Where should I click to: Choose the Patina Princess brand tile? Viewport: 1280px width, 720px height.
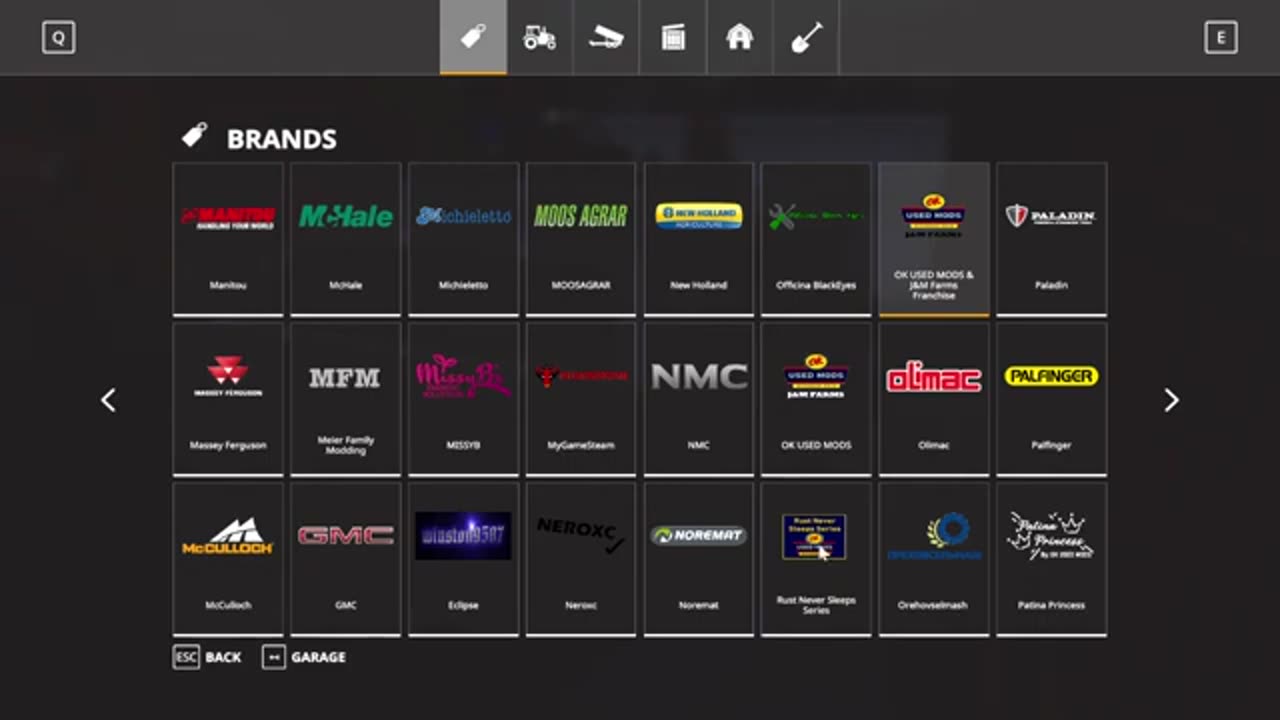click(1051, 559)
